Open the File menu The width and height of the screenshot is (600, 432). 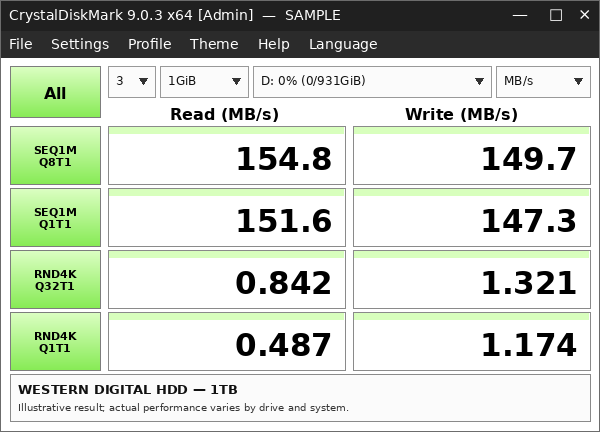(21, 44)
